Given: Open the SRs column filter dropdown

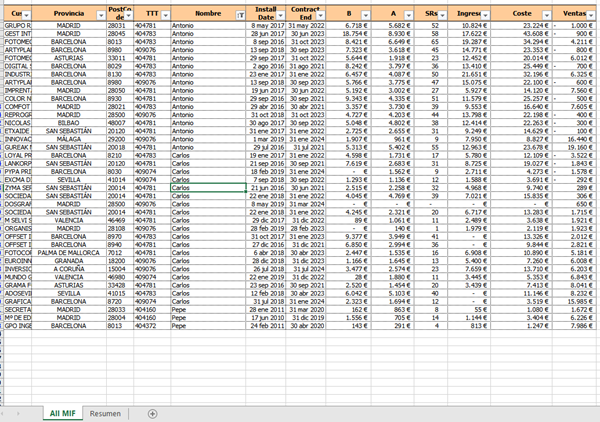Looking at the screenshot, I should [x=443, y=16].
